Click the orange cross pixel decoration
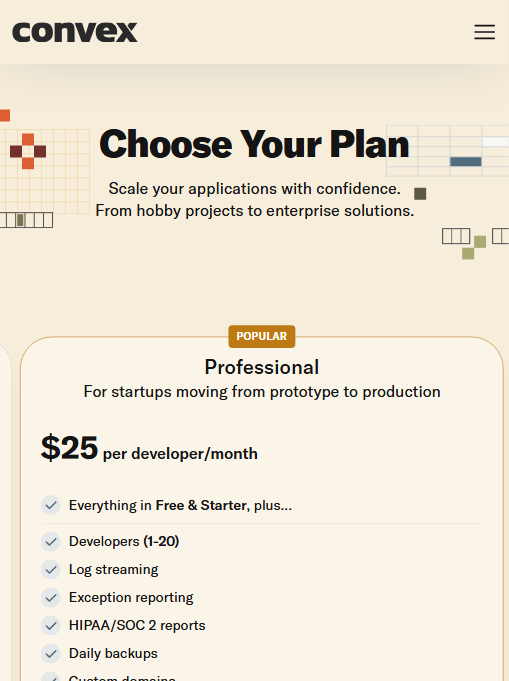509x681 pixels. (28, 151)
